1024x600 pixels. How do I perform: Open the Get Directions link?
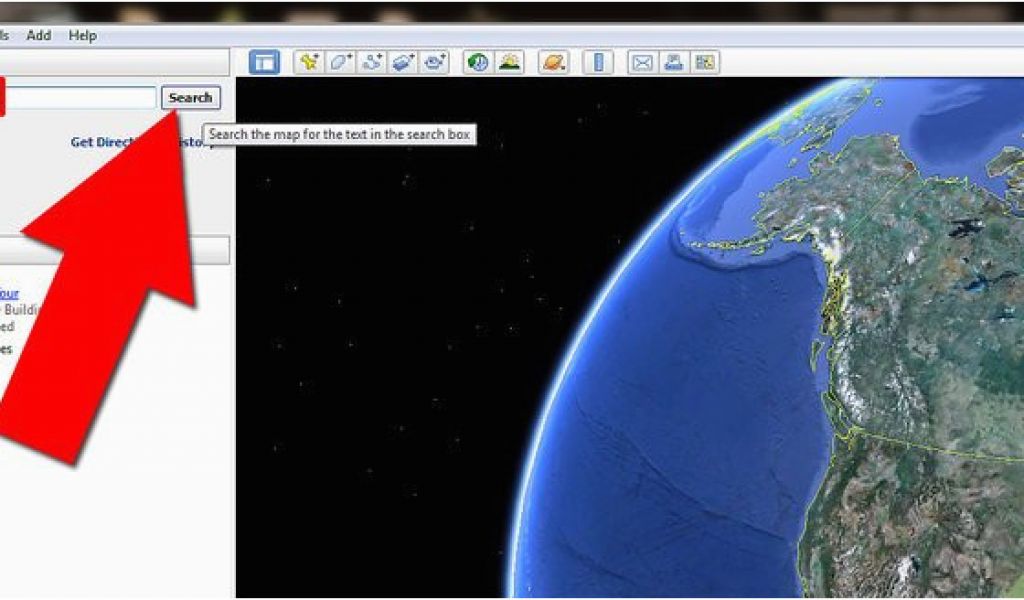pos(104,142)
